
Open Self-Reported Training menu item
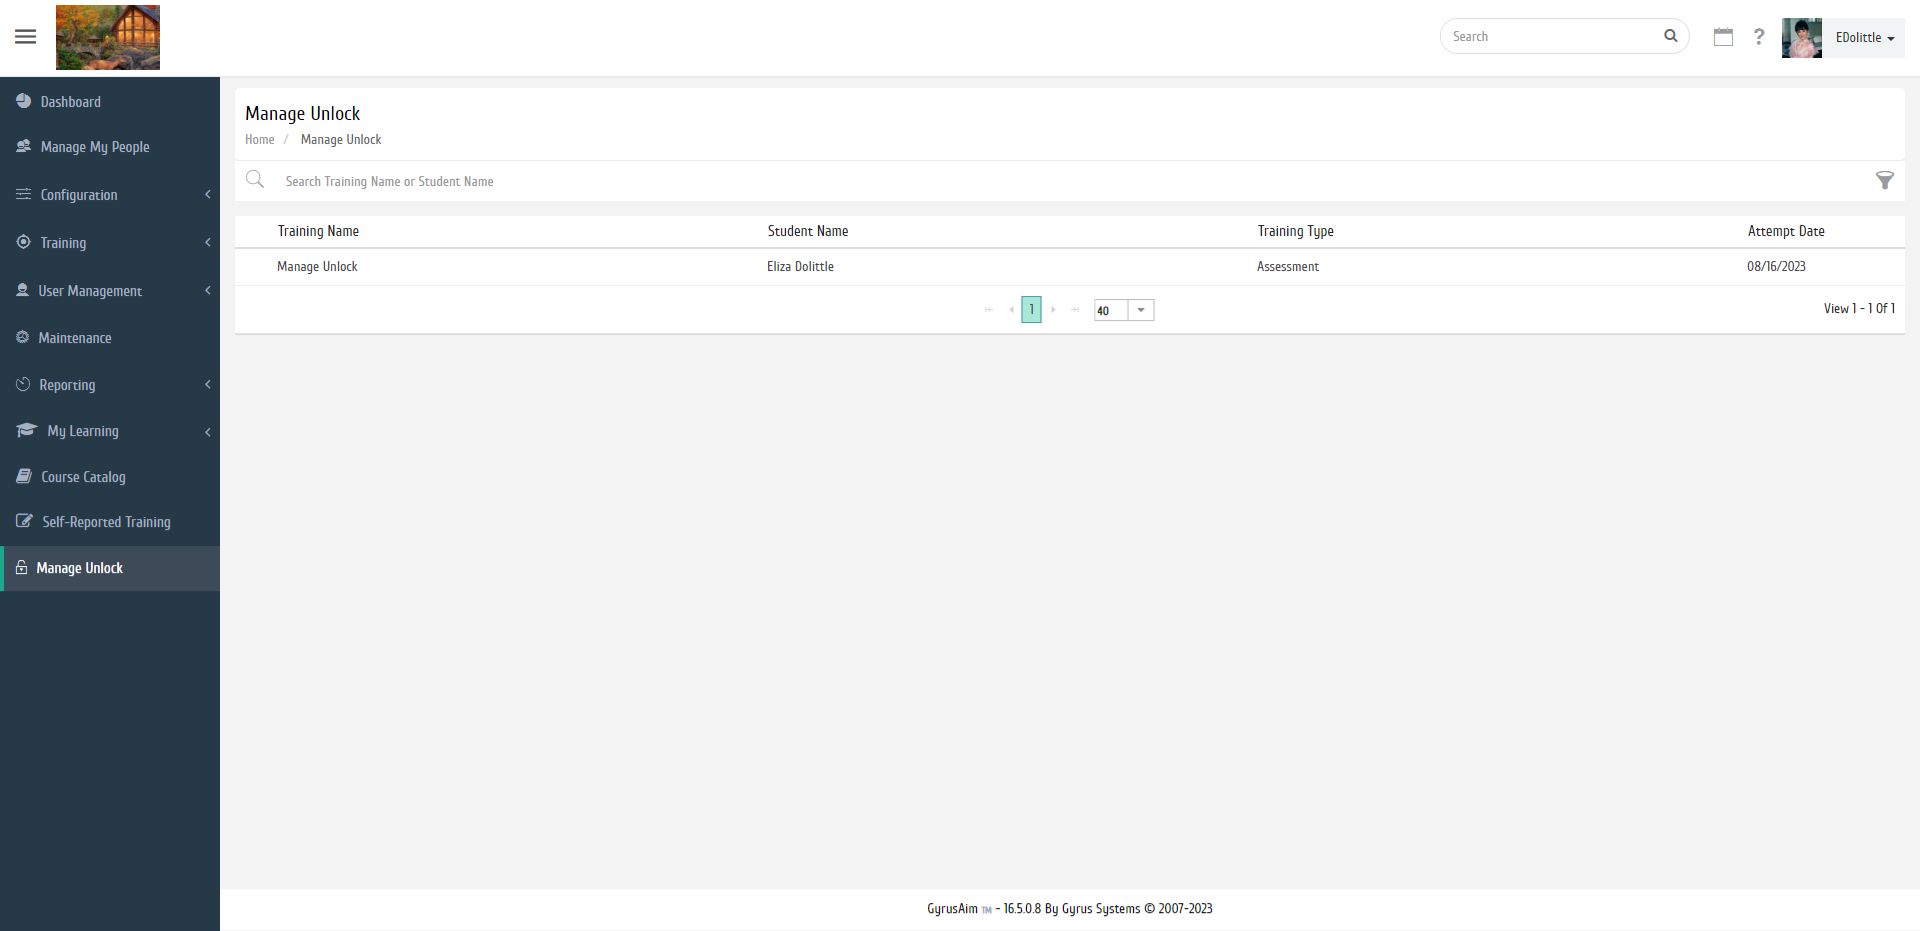click(x=106, y=522)
